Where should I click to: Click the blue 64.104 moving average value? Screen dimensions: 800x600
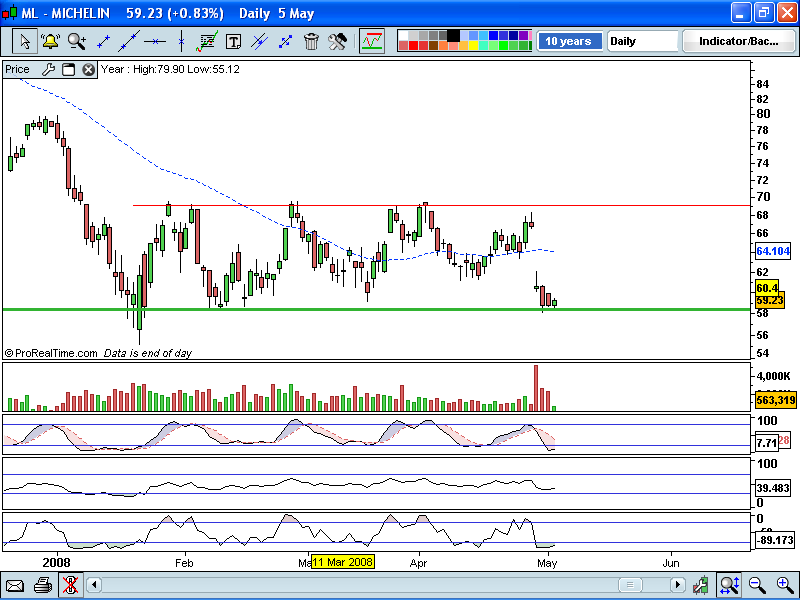pyautogui.click(x=773, y=251)
